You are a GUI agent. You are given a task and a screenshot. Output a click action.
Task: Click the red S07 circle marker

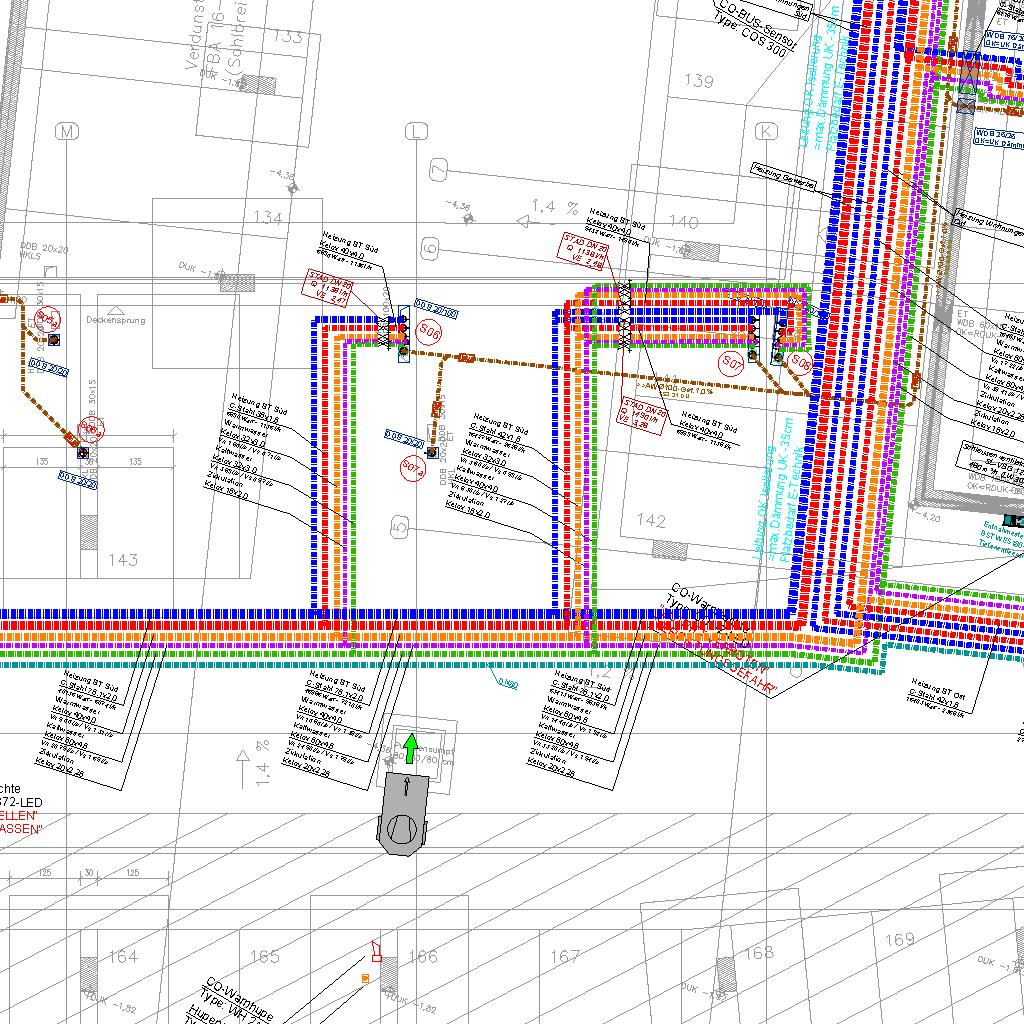pyautogui.click(x=733, y=361)
